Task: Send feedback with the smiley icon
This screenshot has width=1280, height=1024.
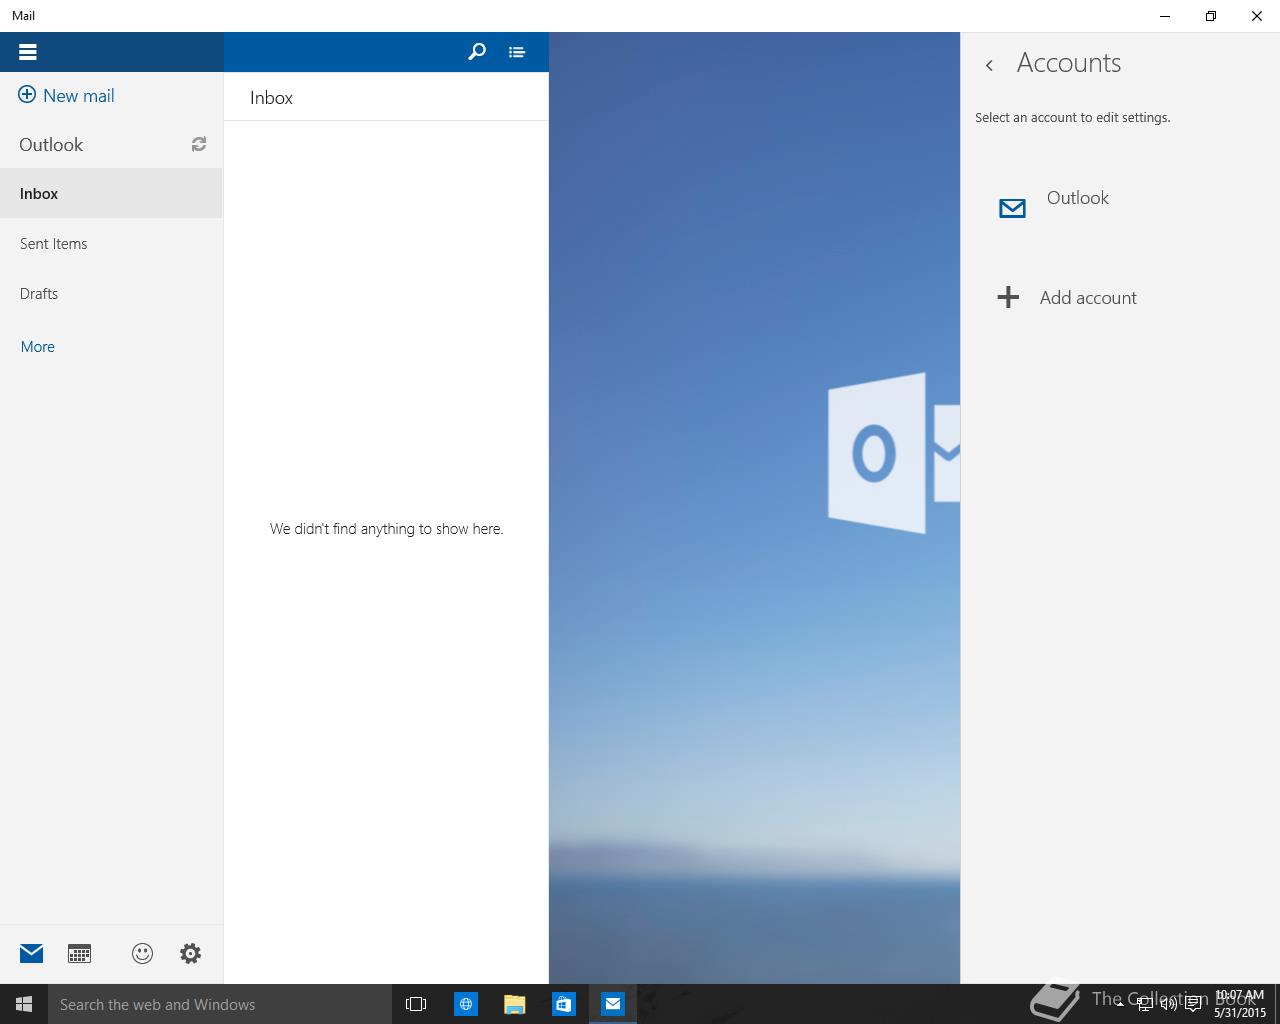Action: (142, 953)
